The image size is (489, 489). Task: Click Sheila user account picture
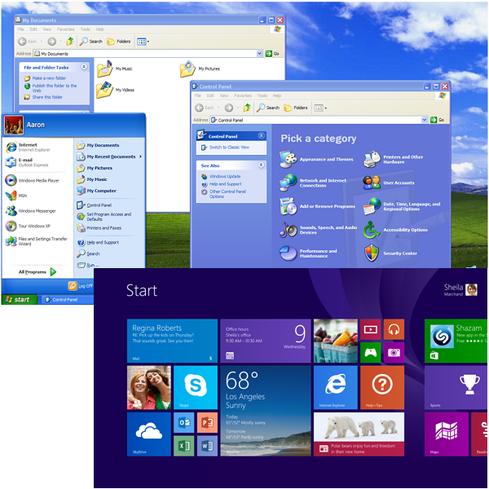(x=472, y=290)
